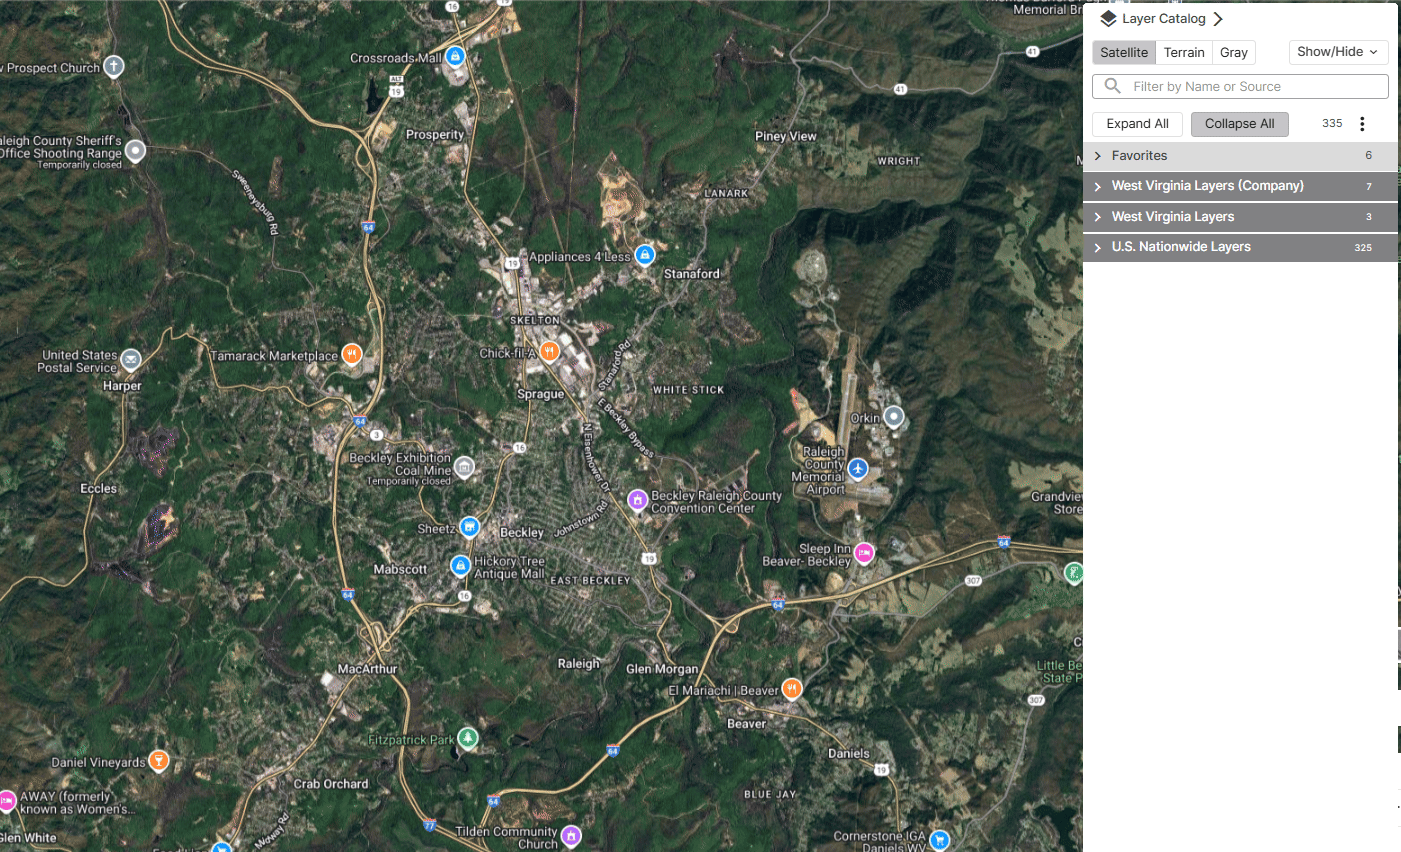Select the Sheetz shopping cart map marker
1401x852 pixels.
[469, 527]
